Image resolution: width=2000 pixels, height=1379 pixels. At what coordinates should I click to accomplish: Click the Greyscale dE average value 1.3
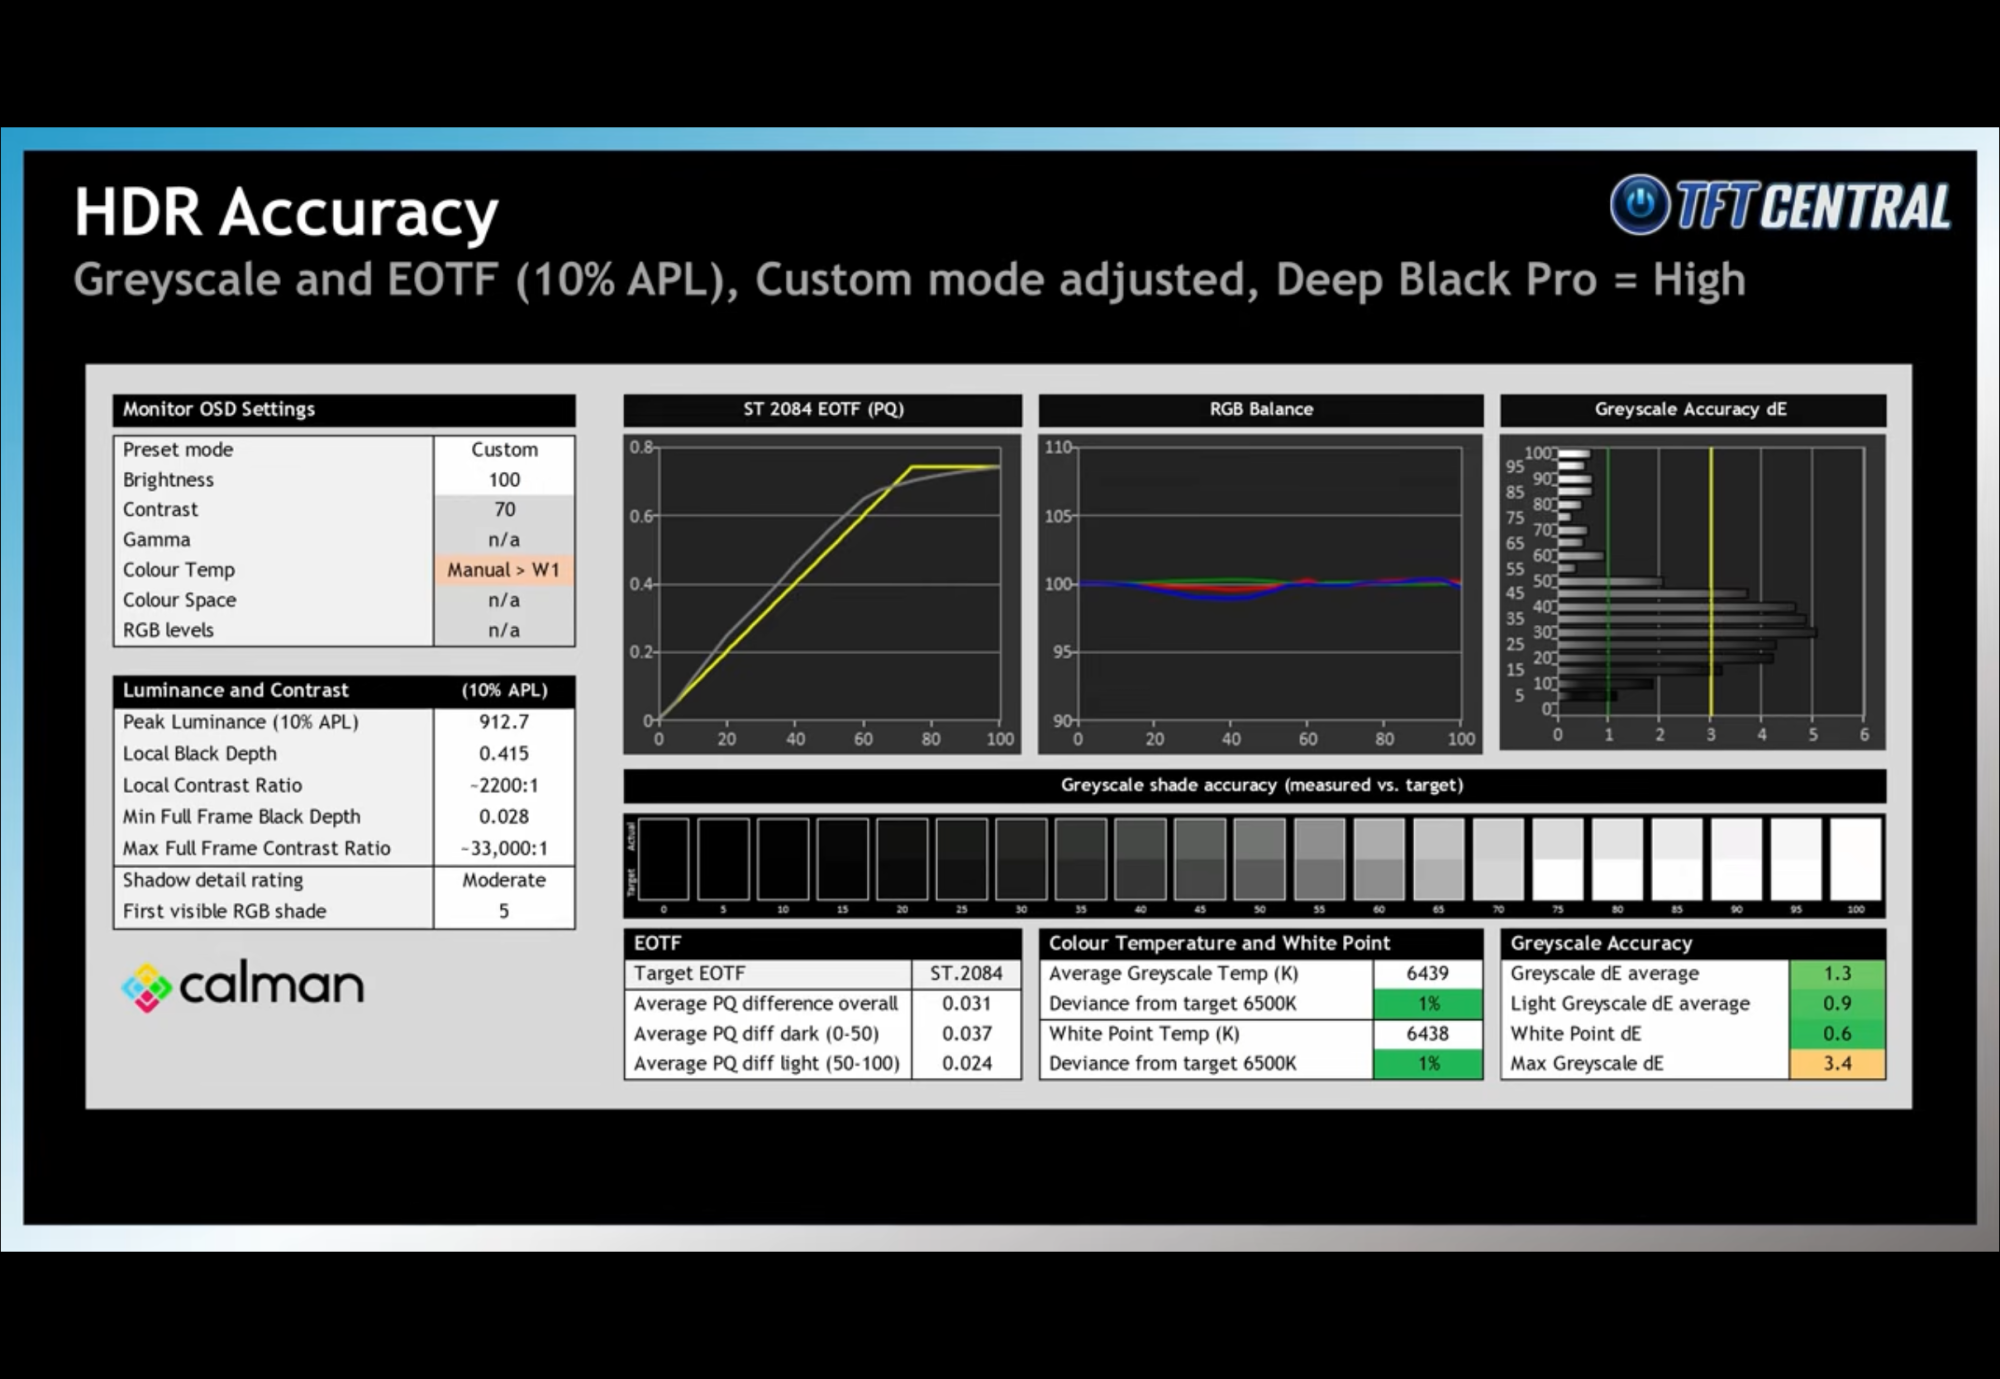[x=1836, y=974]
